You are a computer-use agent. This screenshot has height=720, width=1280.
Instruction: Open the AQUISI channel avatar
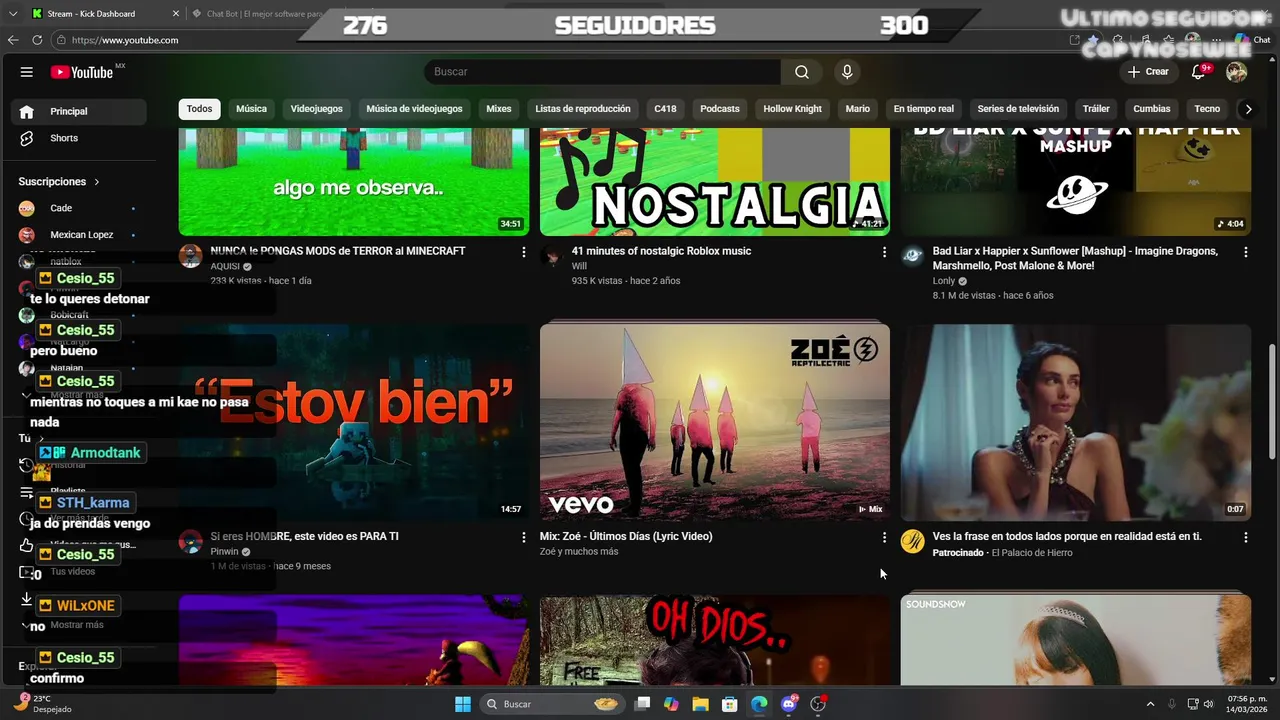pyautogui.click(x=190, y=256)
